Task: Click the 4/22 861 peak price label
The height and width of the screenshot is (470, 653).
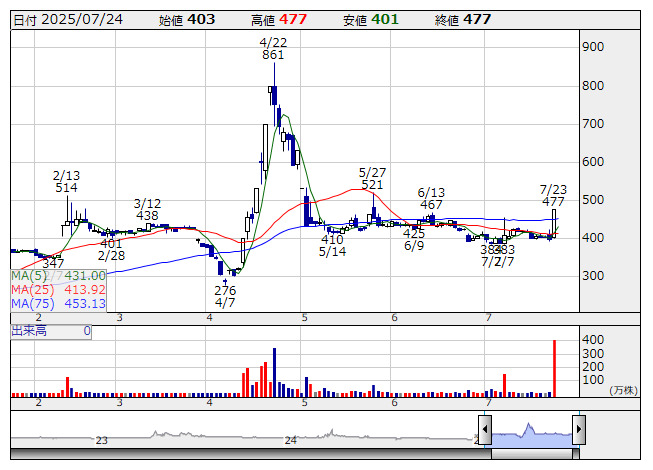Action: 273,49
